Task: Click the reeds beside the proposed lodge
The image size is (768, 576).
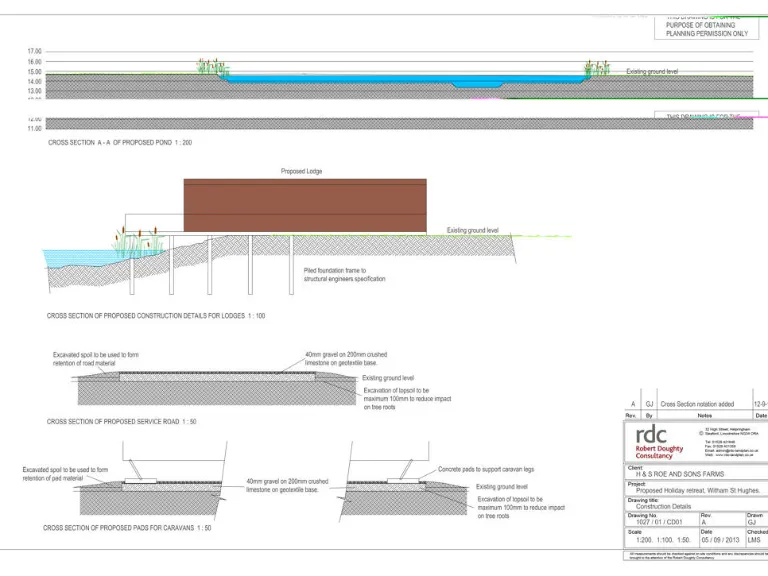Action: point(137,242)
